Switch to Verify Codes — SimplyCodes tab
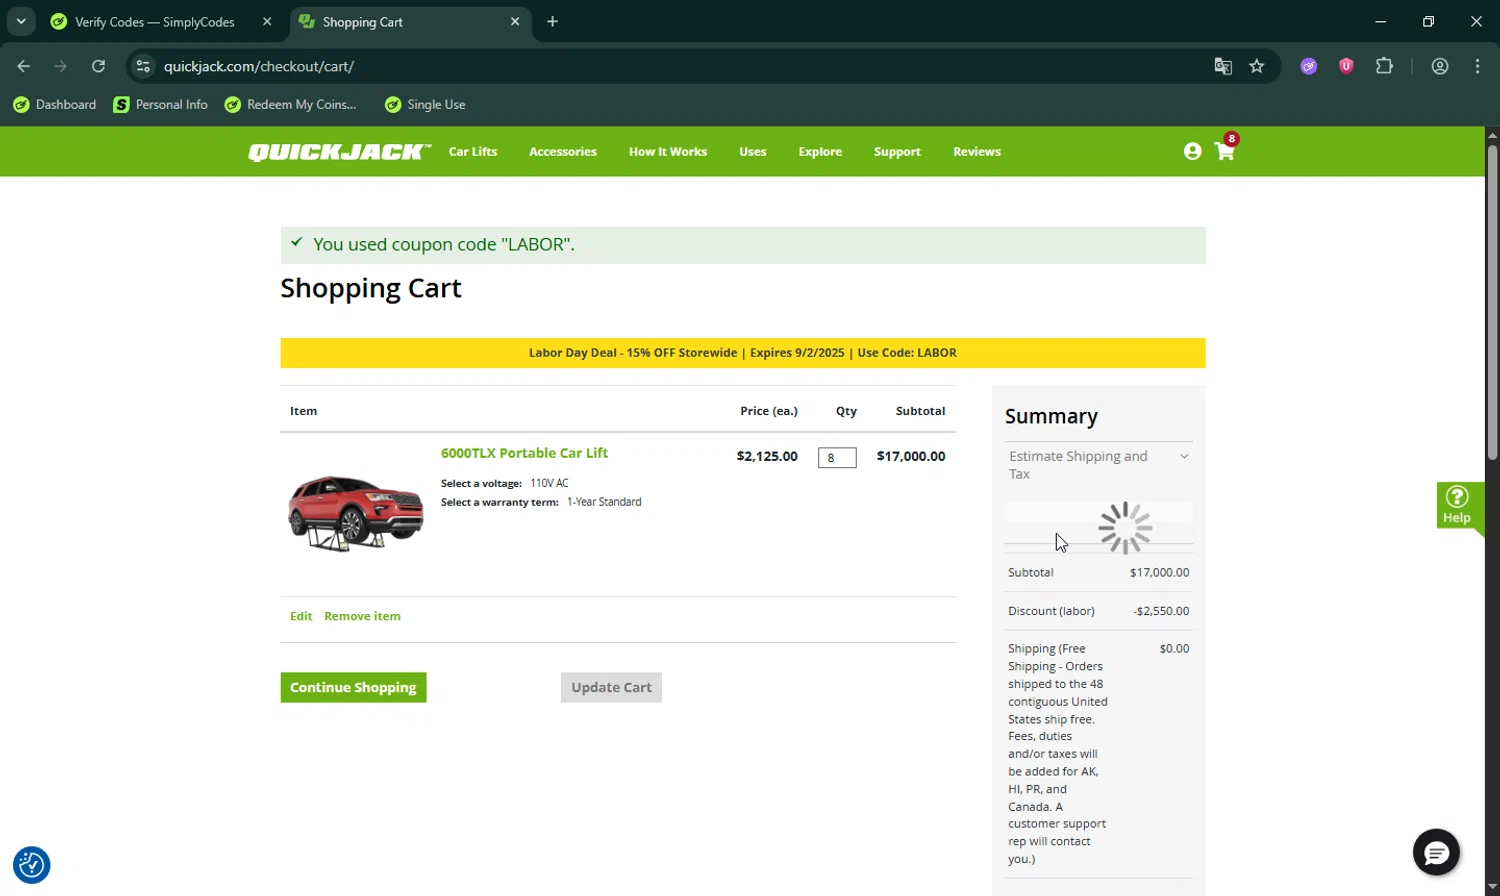Screen dimensions: 1500x896 [162, 21]
